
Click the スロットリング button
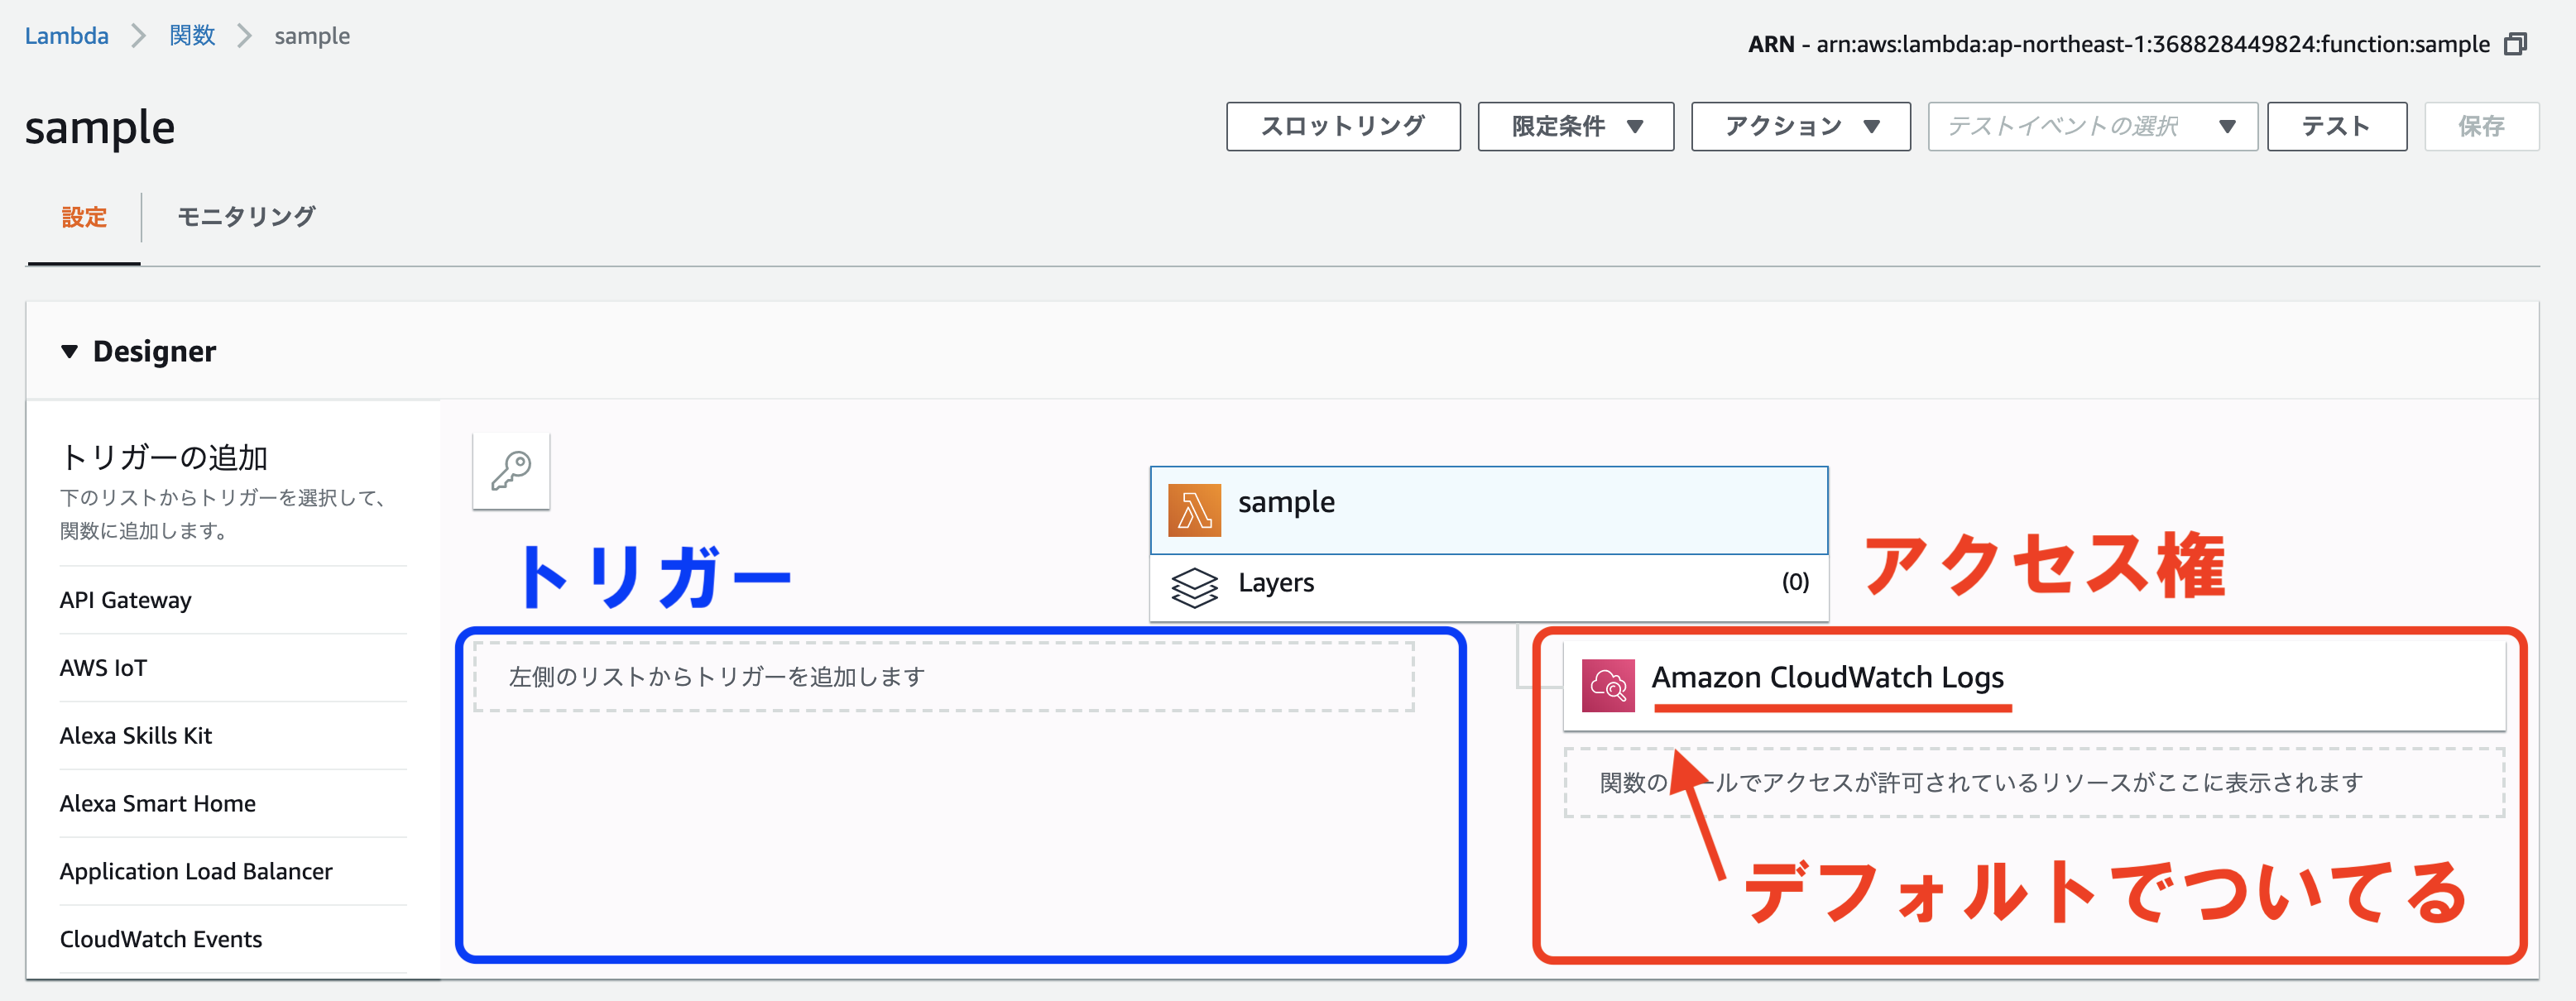point(1343,126)
